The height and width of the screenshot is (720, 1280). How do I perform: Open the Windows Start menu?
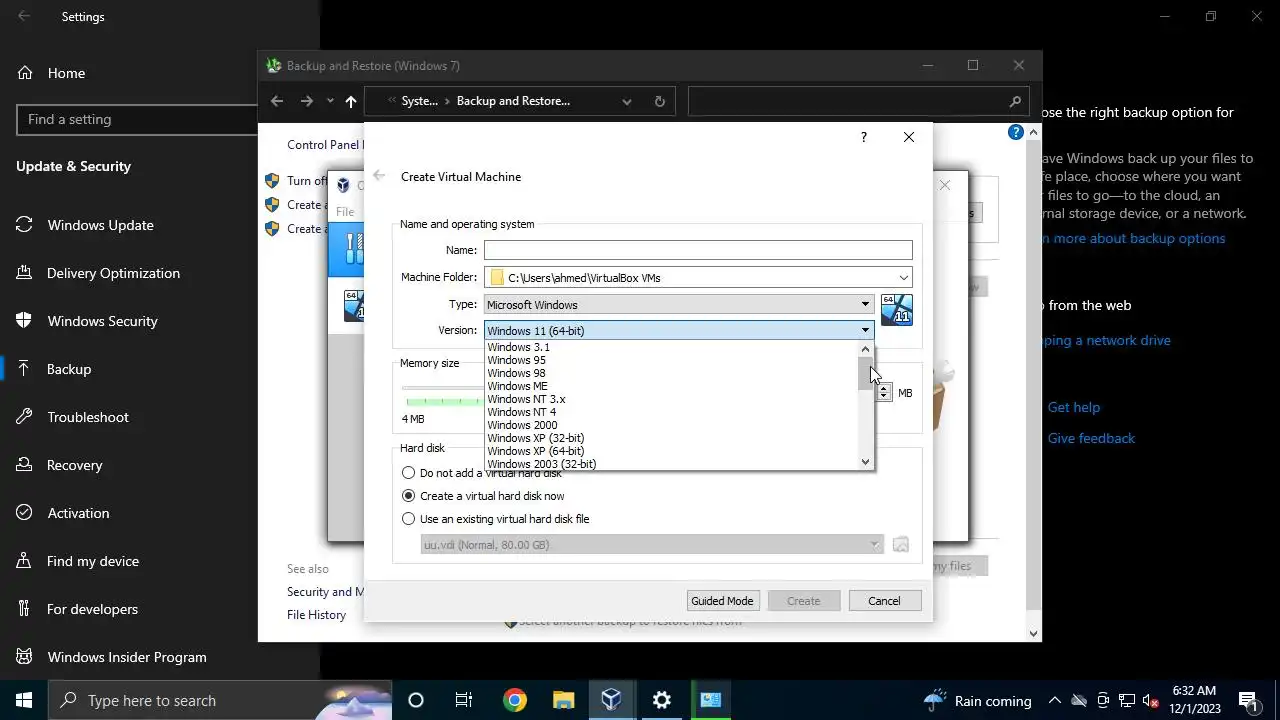tap(24, 700)
